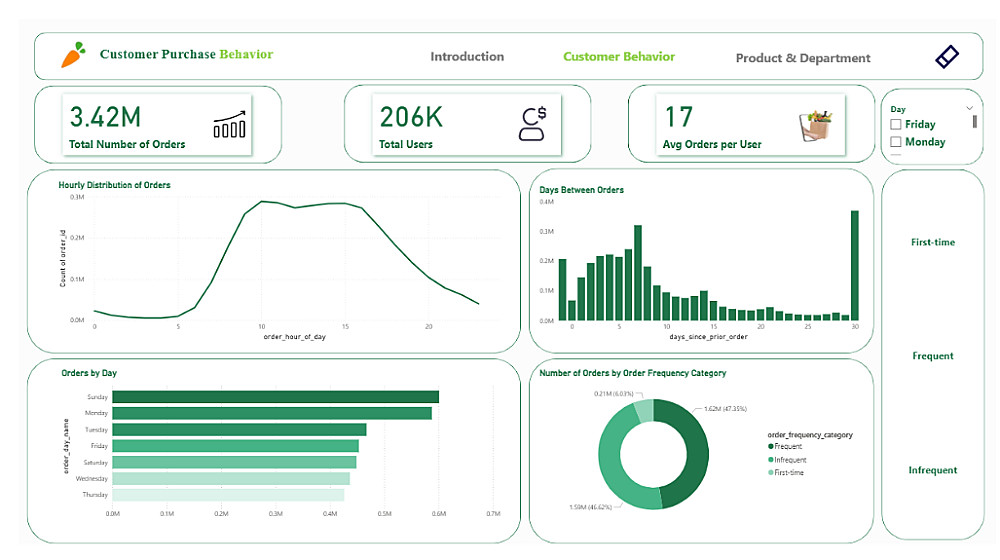Click the Total Users label
The image size is (1000, 560).
pos(406,144)
